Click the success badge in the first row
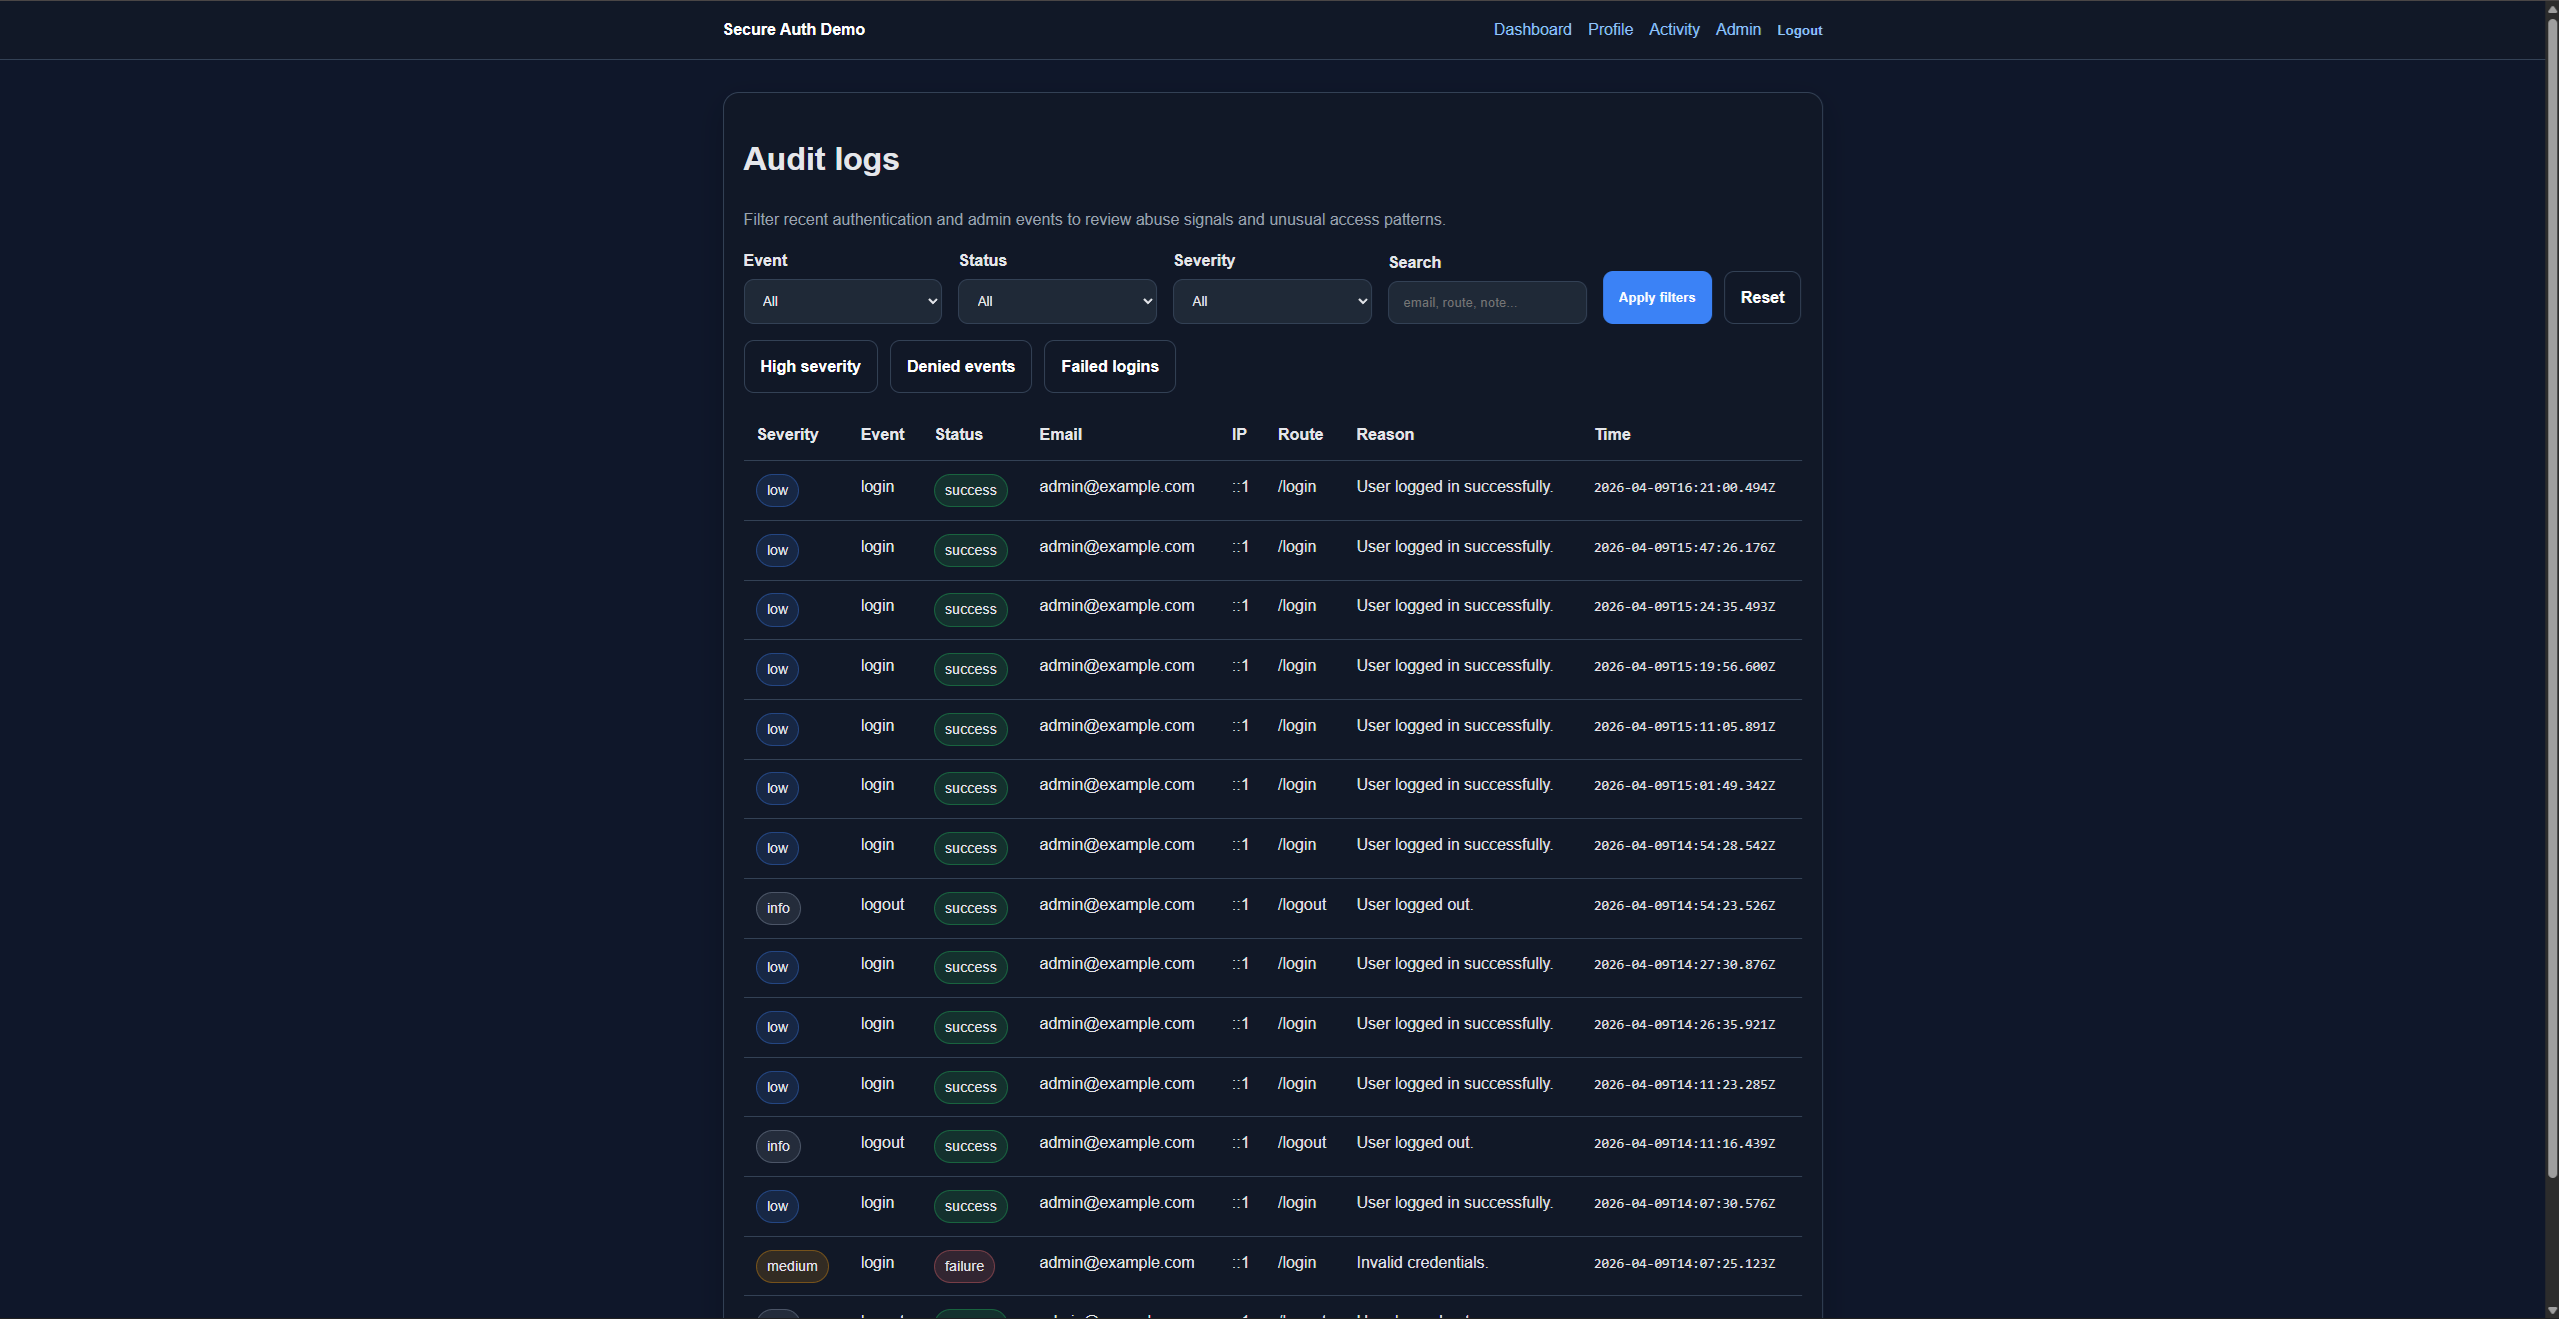Screen dimensions: 2559x1319 (x=970, y=490)
